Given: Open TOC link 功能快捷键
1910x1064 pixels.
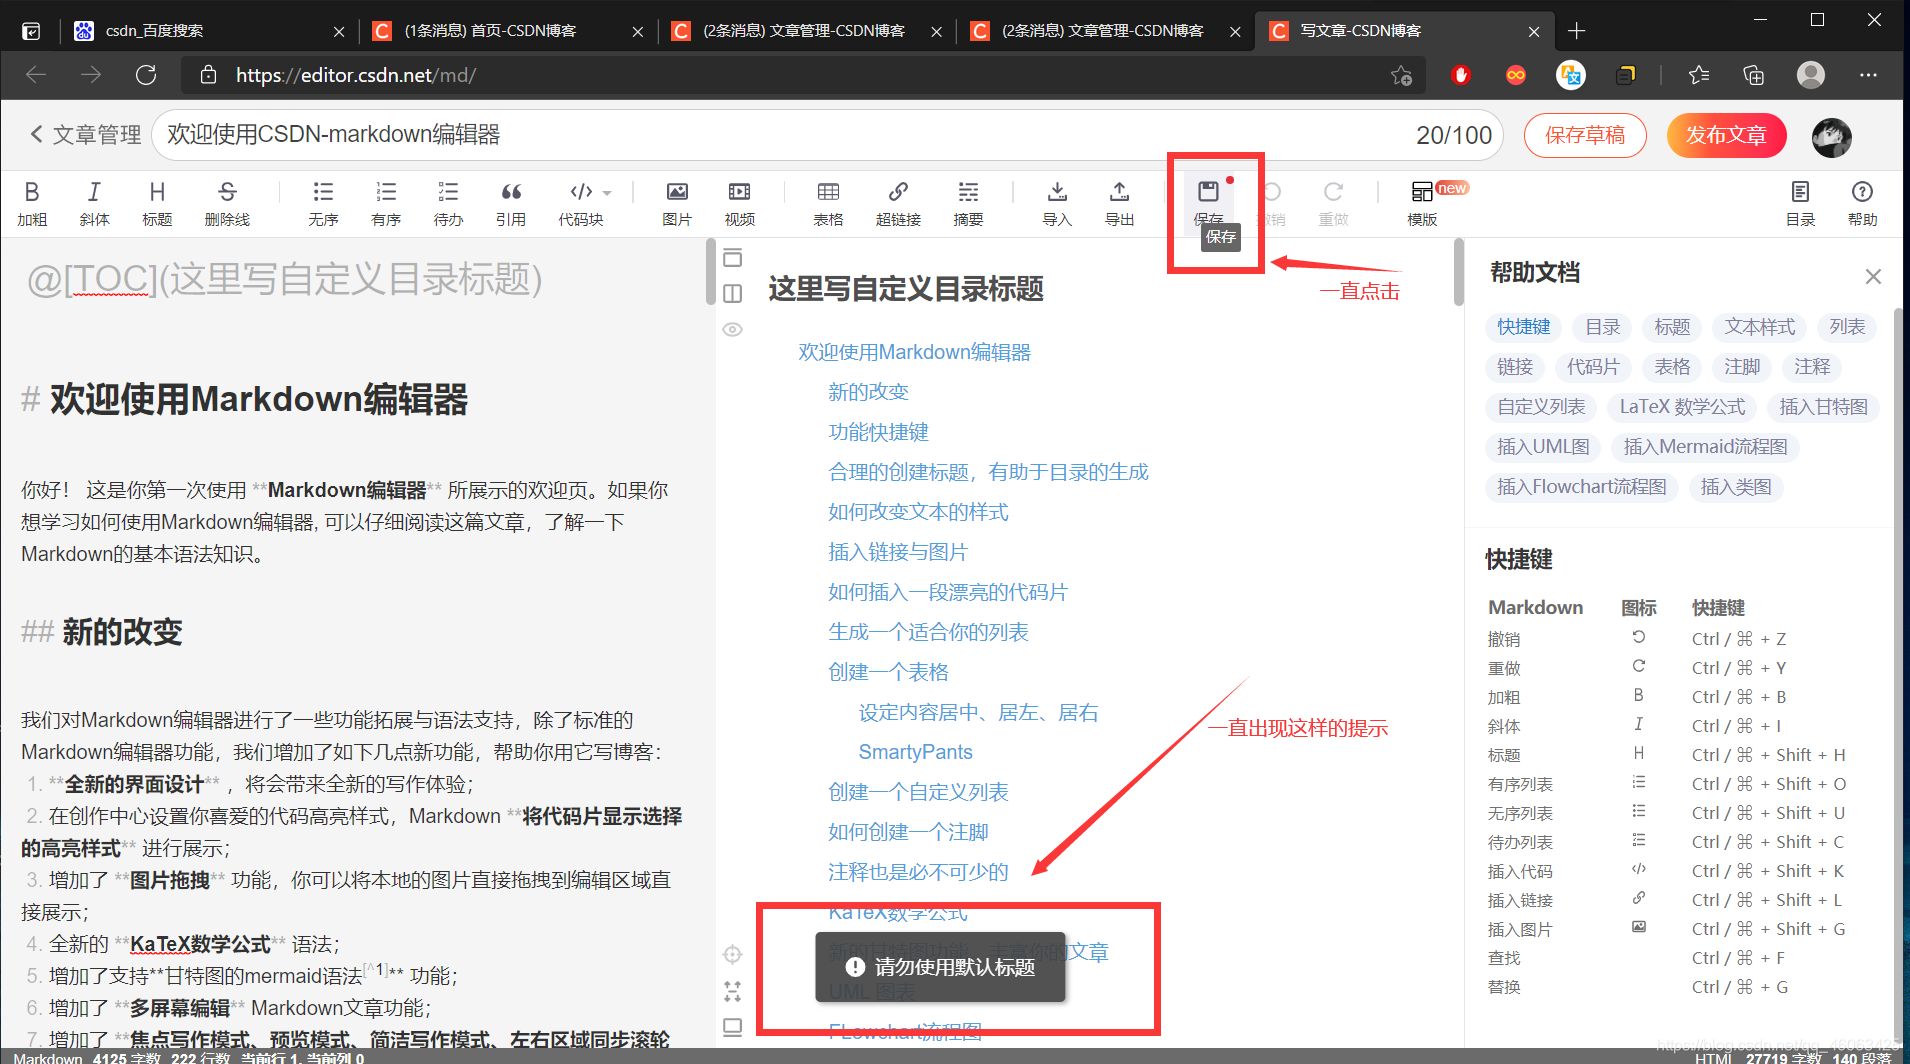Looking at the screenshot, I should (x=878, y=432).
